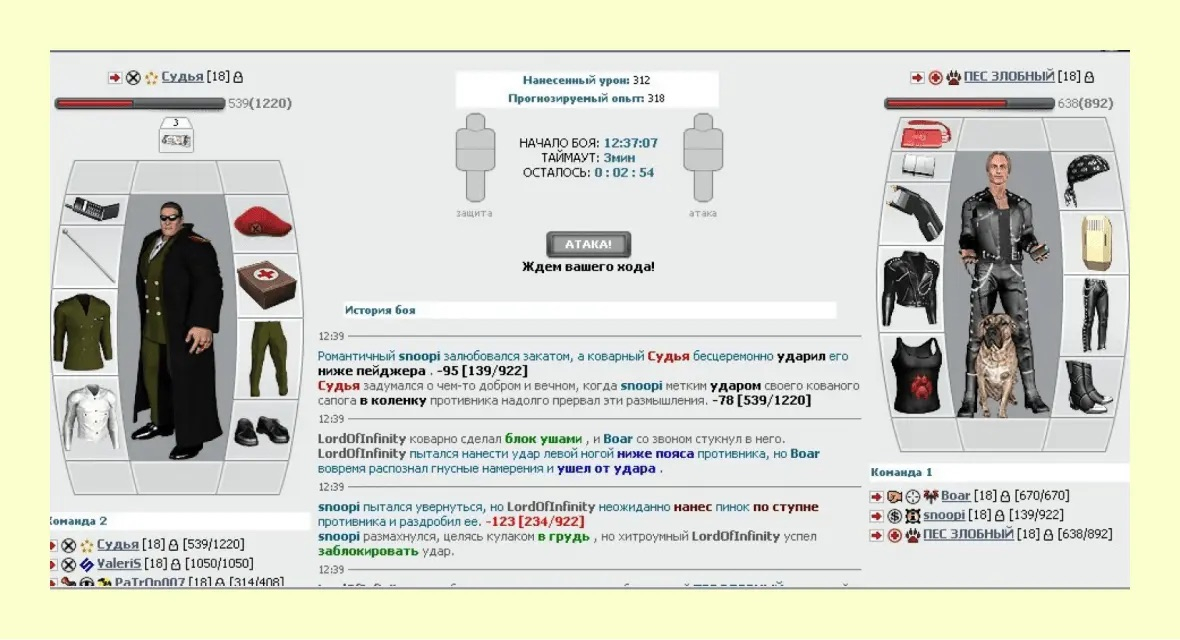Select the tank top with red paw
The height and width of the screenshot is (640, 1180).
click(916, 375)
